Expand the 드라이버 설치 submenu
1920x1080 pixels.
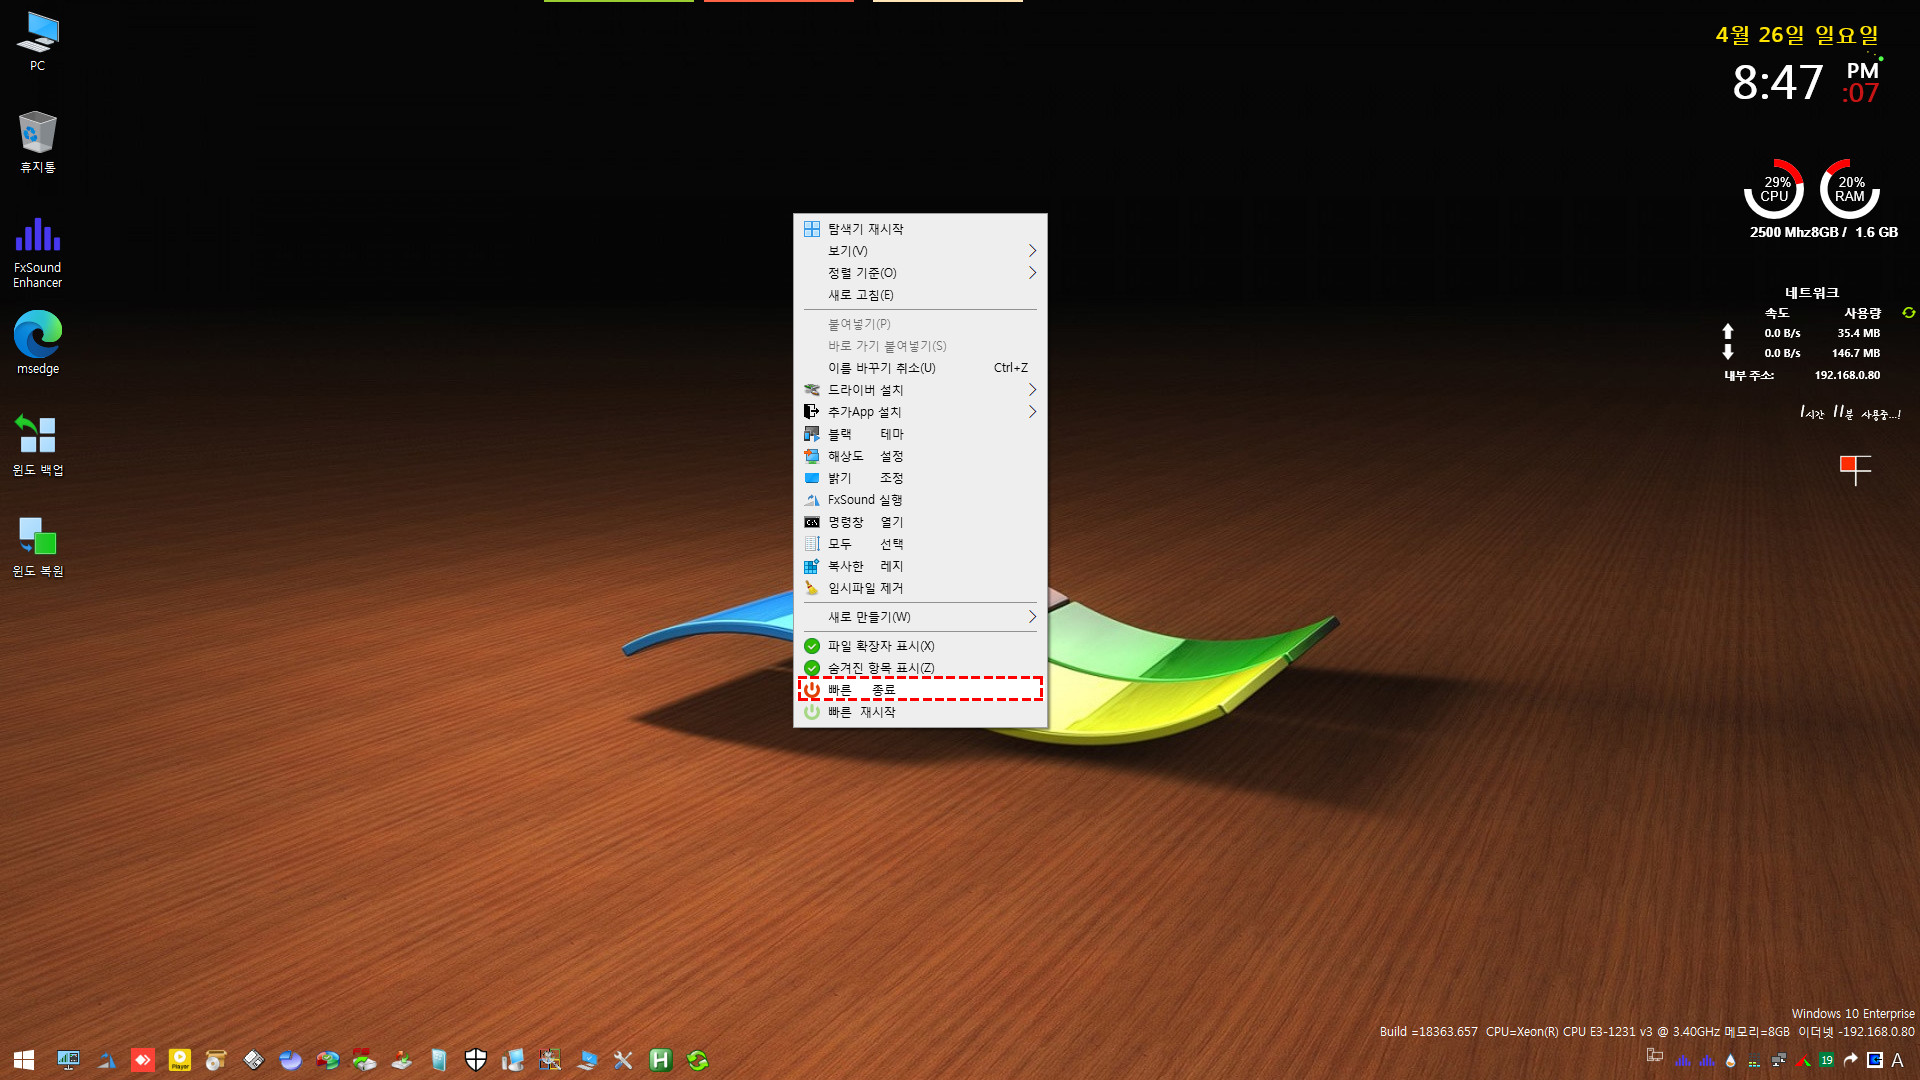(x=920, y=390)
